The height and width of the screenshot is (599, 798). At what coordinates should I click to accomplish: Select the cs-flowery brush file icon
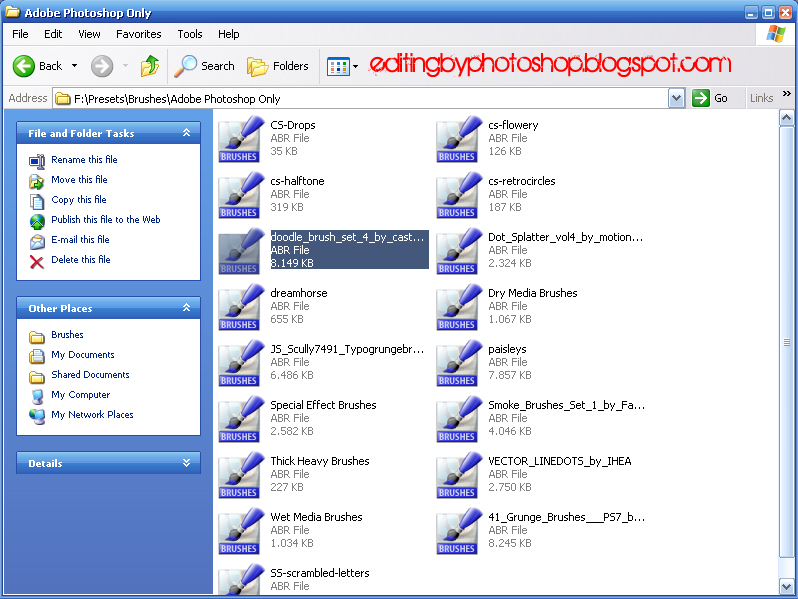(x=459, y=139)
